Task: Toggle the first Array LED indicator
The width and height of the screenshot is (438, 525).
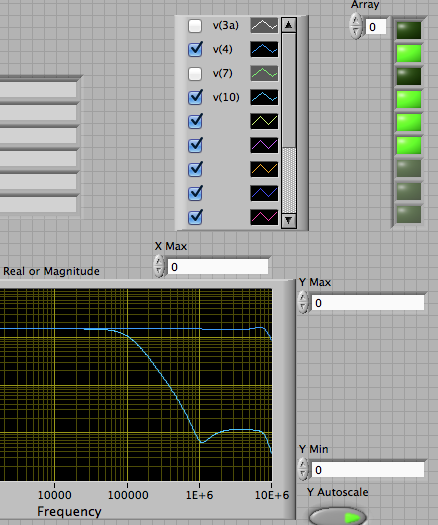Action: click(x=409, y=30)
